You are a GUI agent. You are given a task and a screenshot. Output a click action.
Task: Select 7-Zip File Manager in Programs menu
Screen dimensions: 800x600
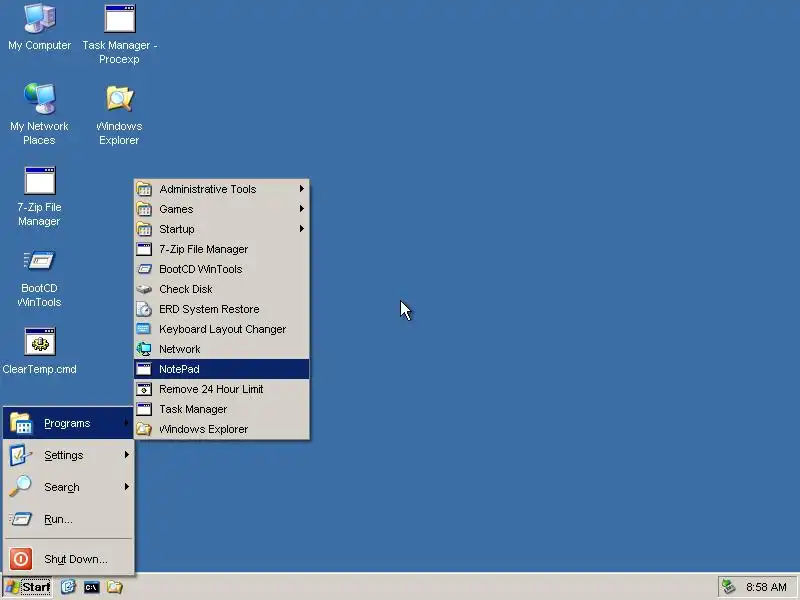tap(221, 249)
